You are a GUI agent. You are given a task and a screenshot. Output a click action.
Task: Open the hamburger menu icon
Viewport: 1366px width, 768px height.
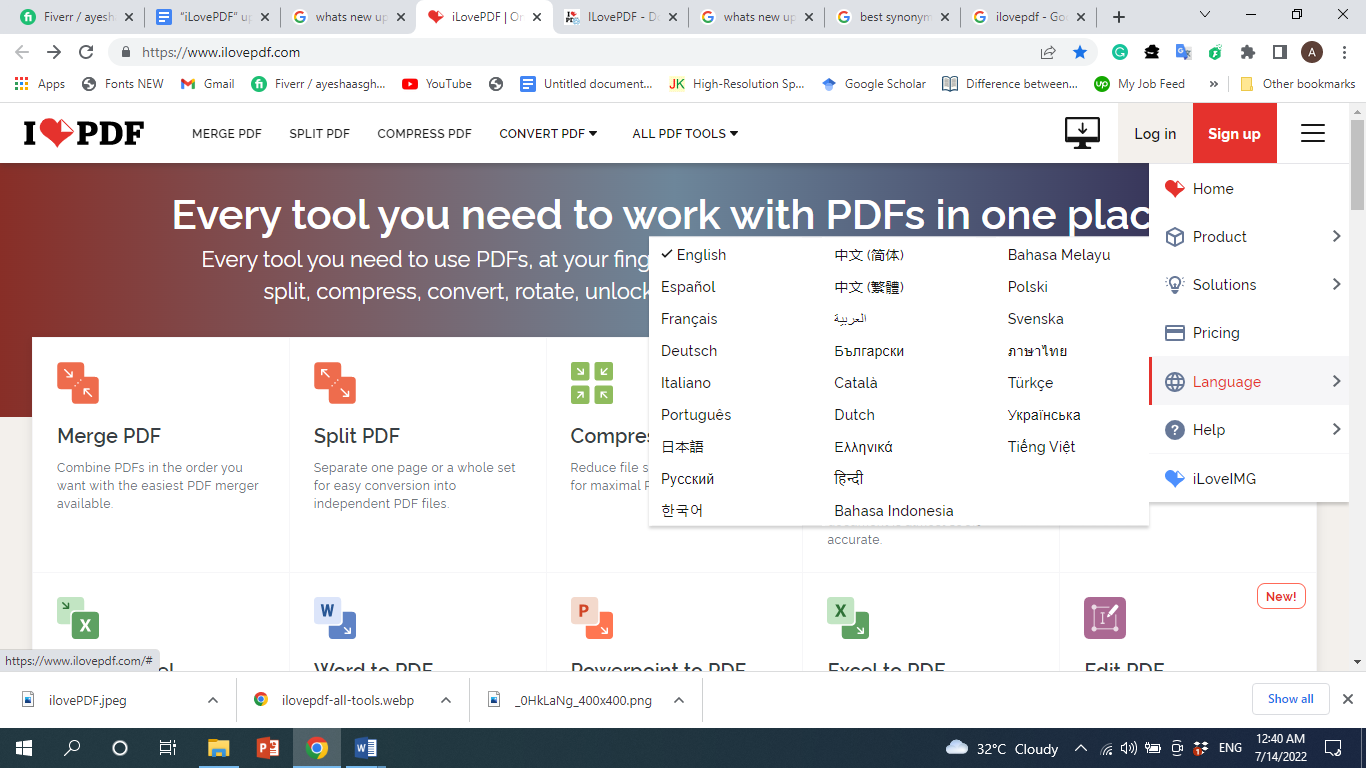1313,133
